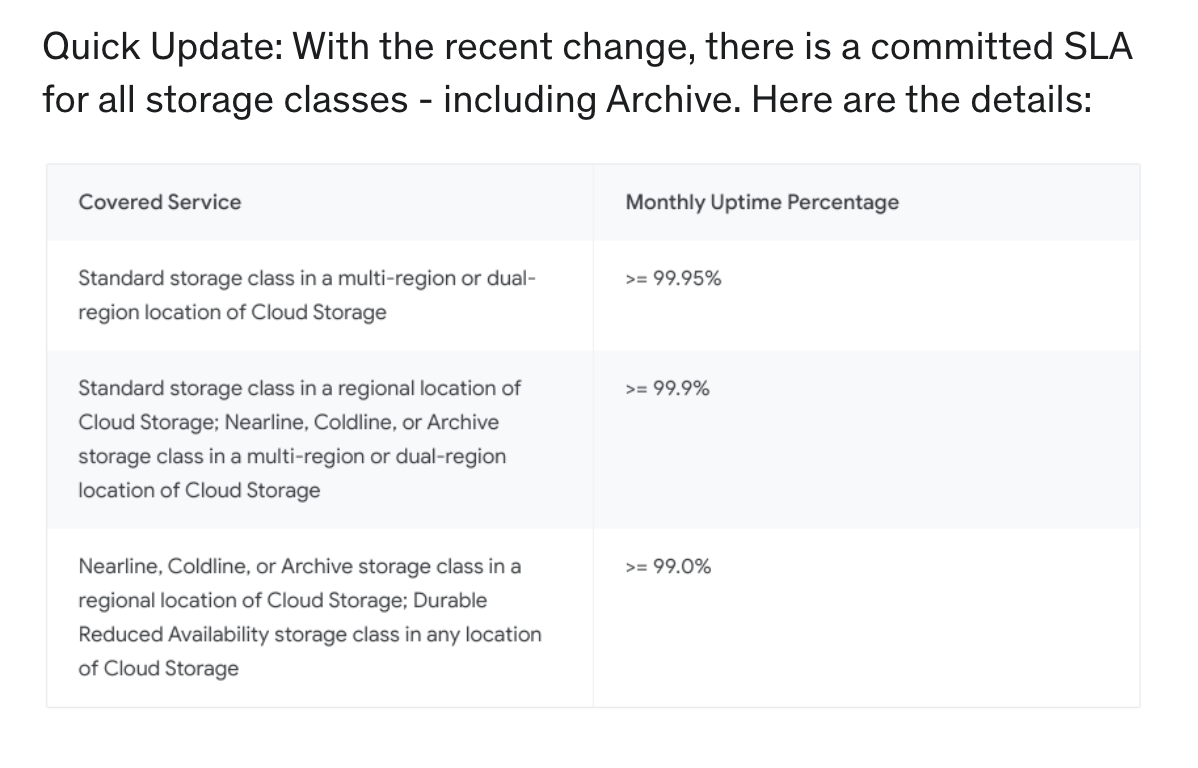Viewport: 1198px width, 768px height.
Task: Select the '>= 99.95%' uptime cell
Action: tap(673, 279)
